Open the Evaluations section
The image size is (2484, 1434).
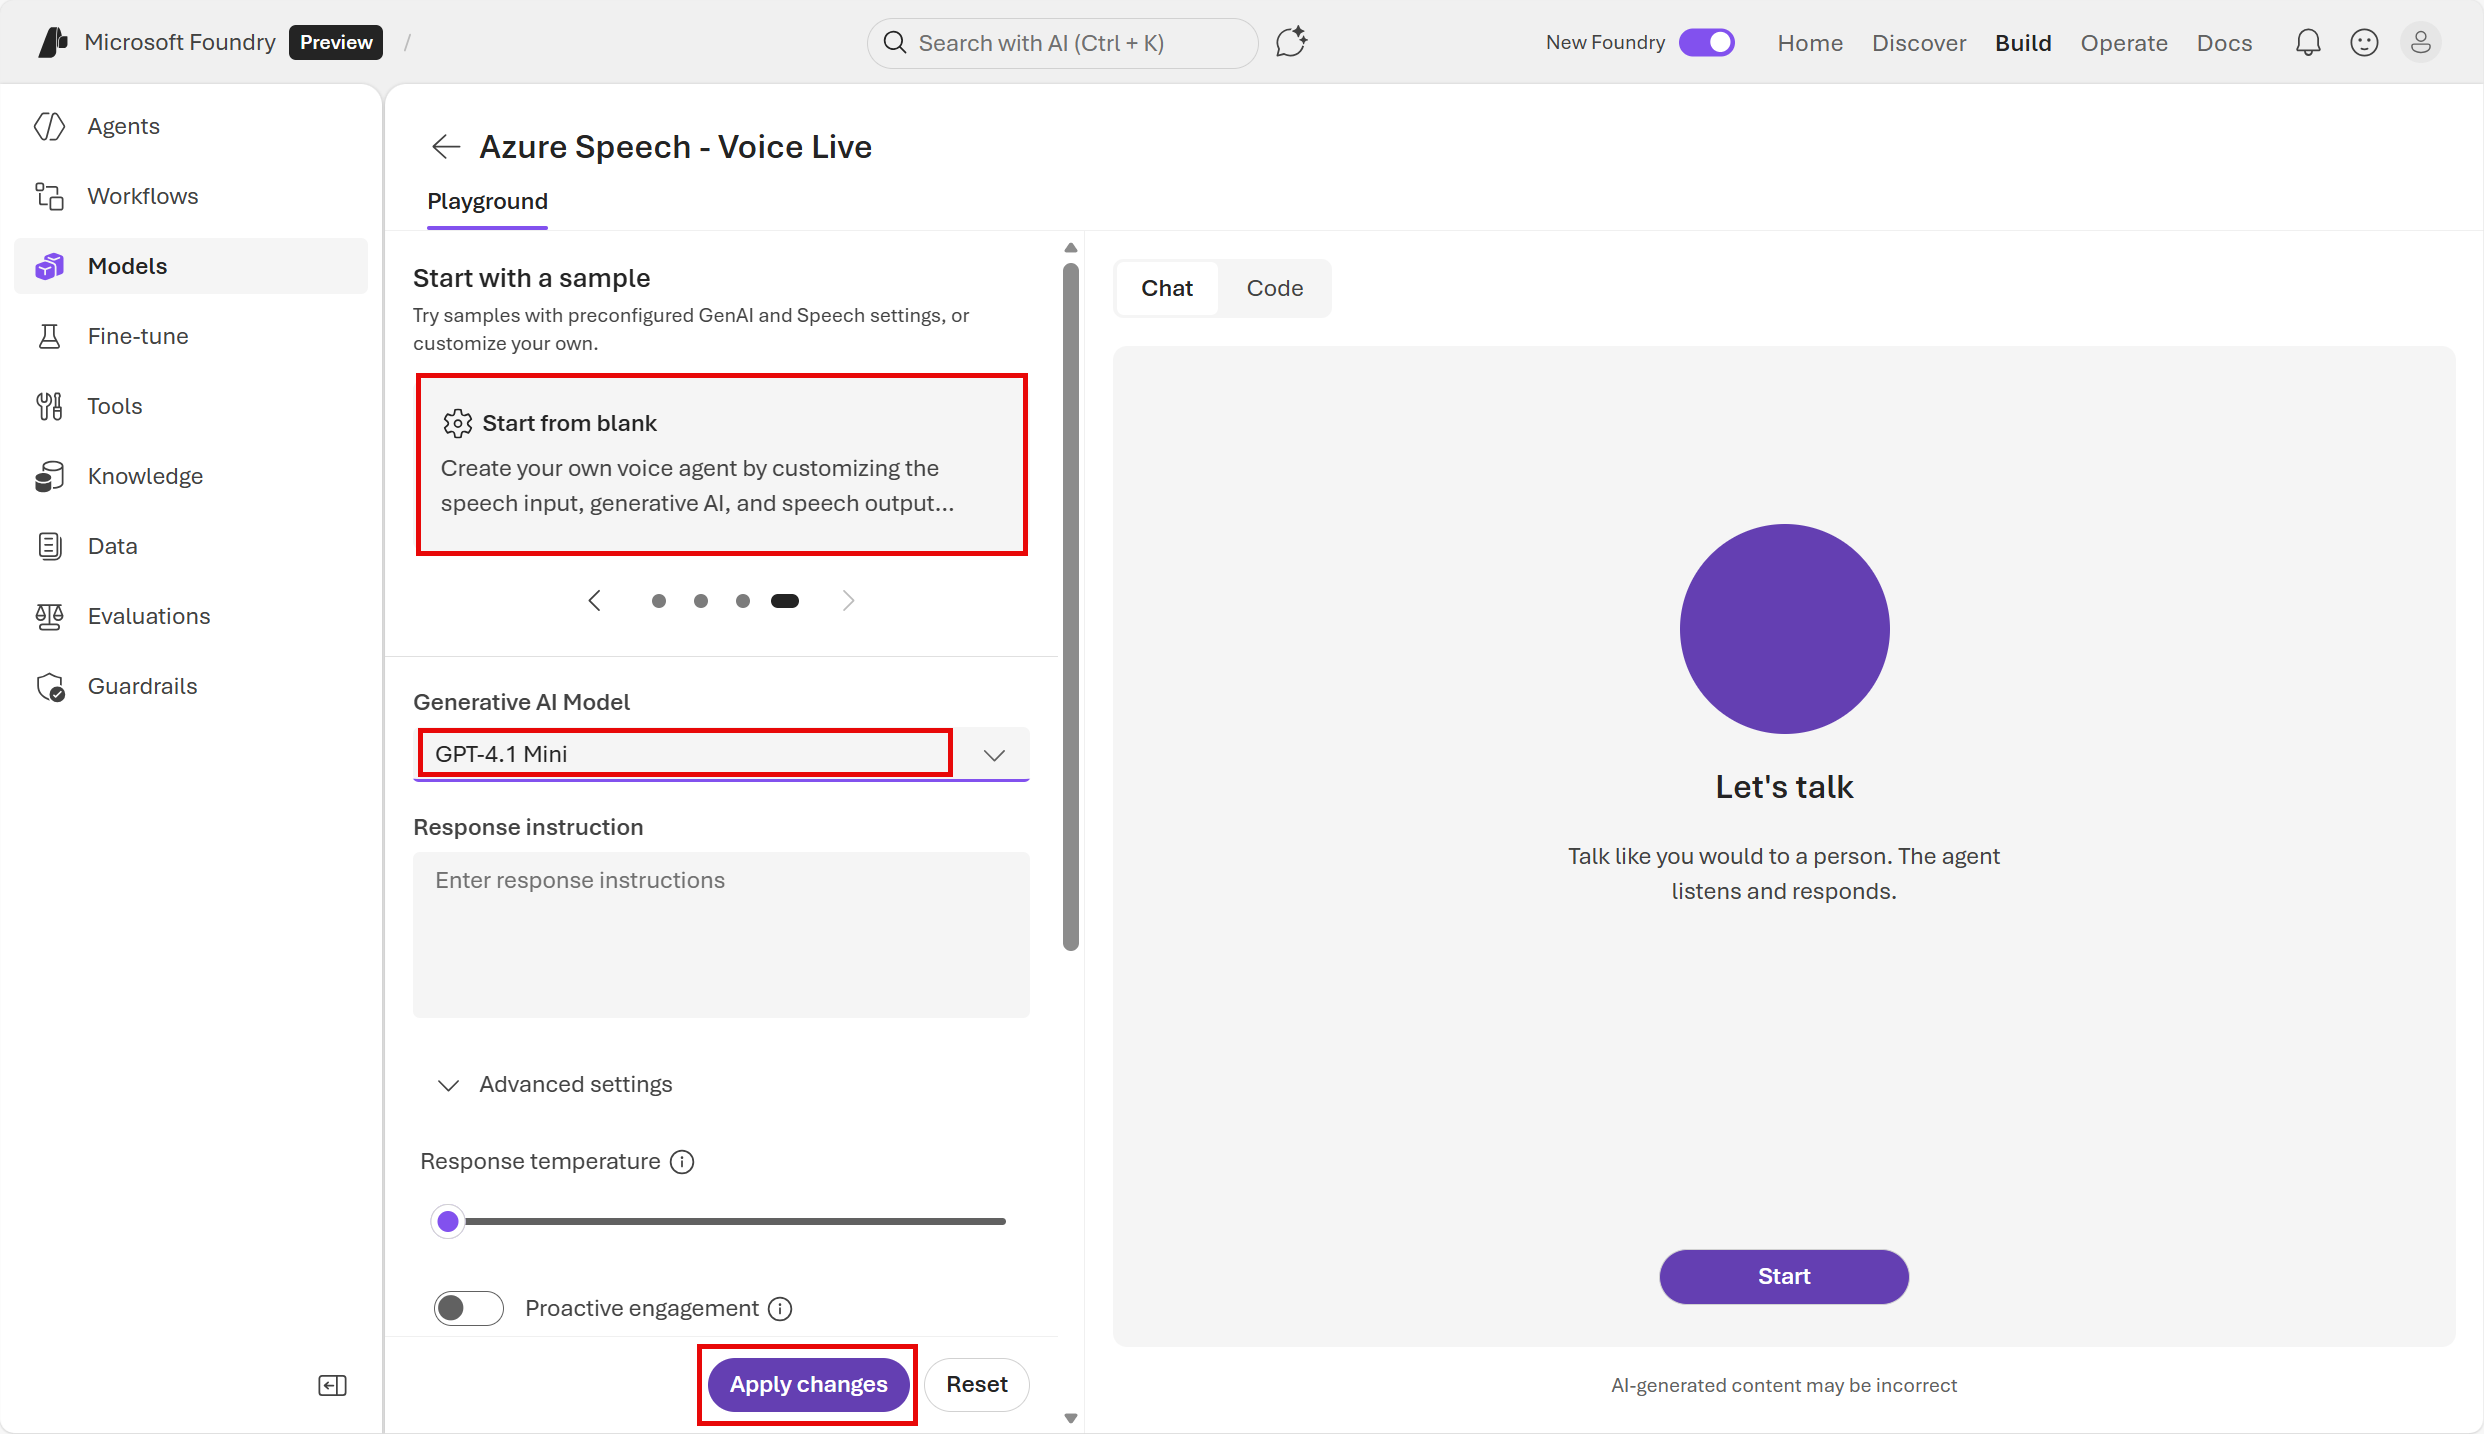point(148,616)
